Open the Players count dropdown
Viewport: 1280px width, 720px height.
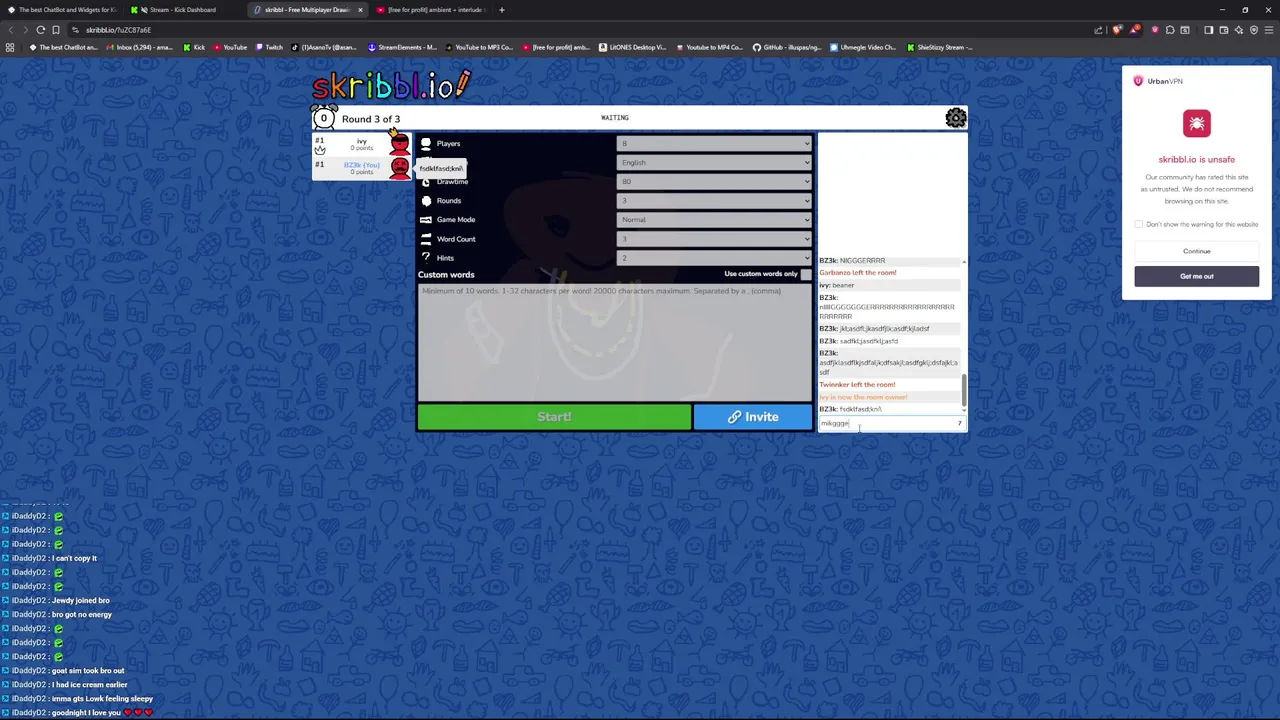[714, 144]
